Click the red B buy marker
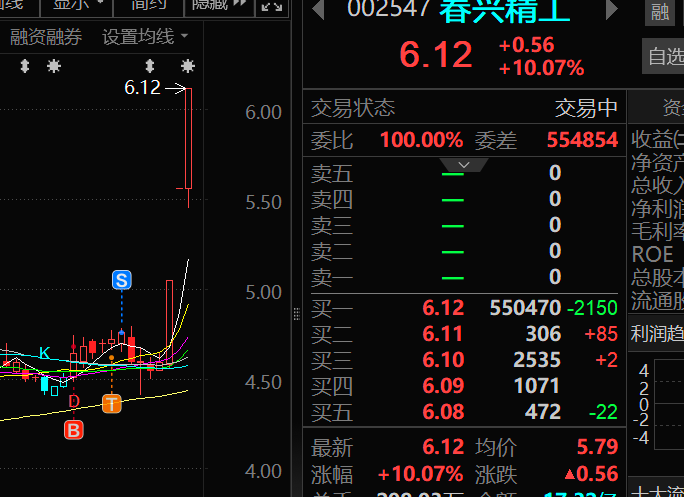 tap(74, 430)
